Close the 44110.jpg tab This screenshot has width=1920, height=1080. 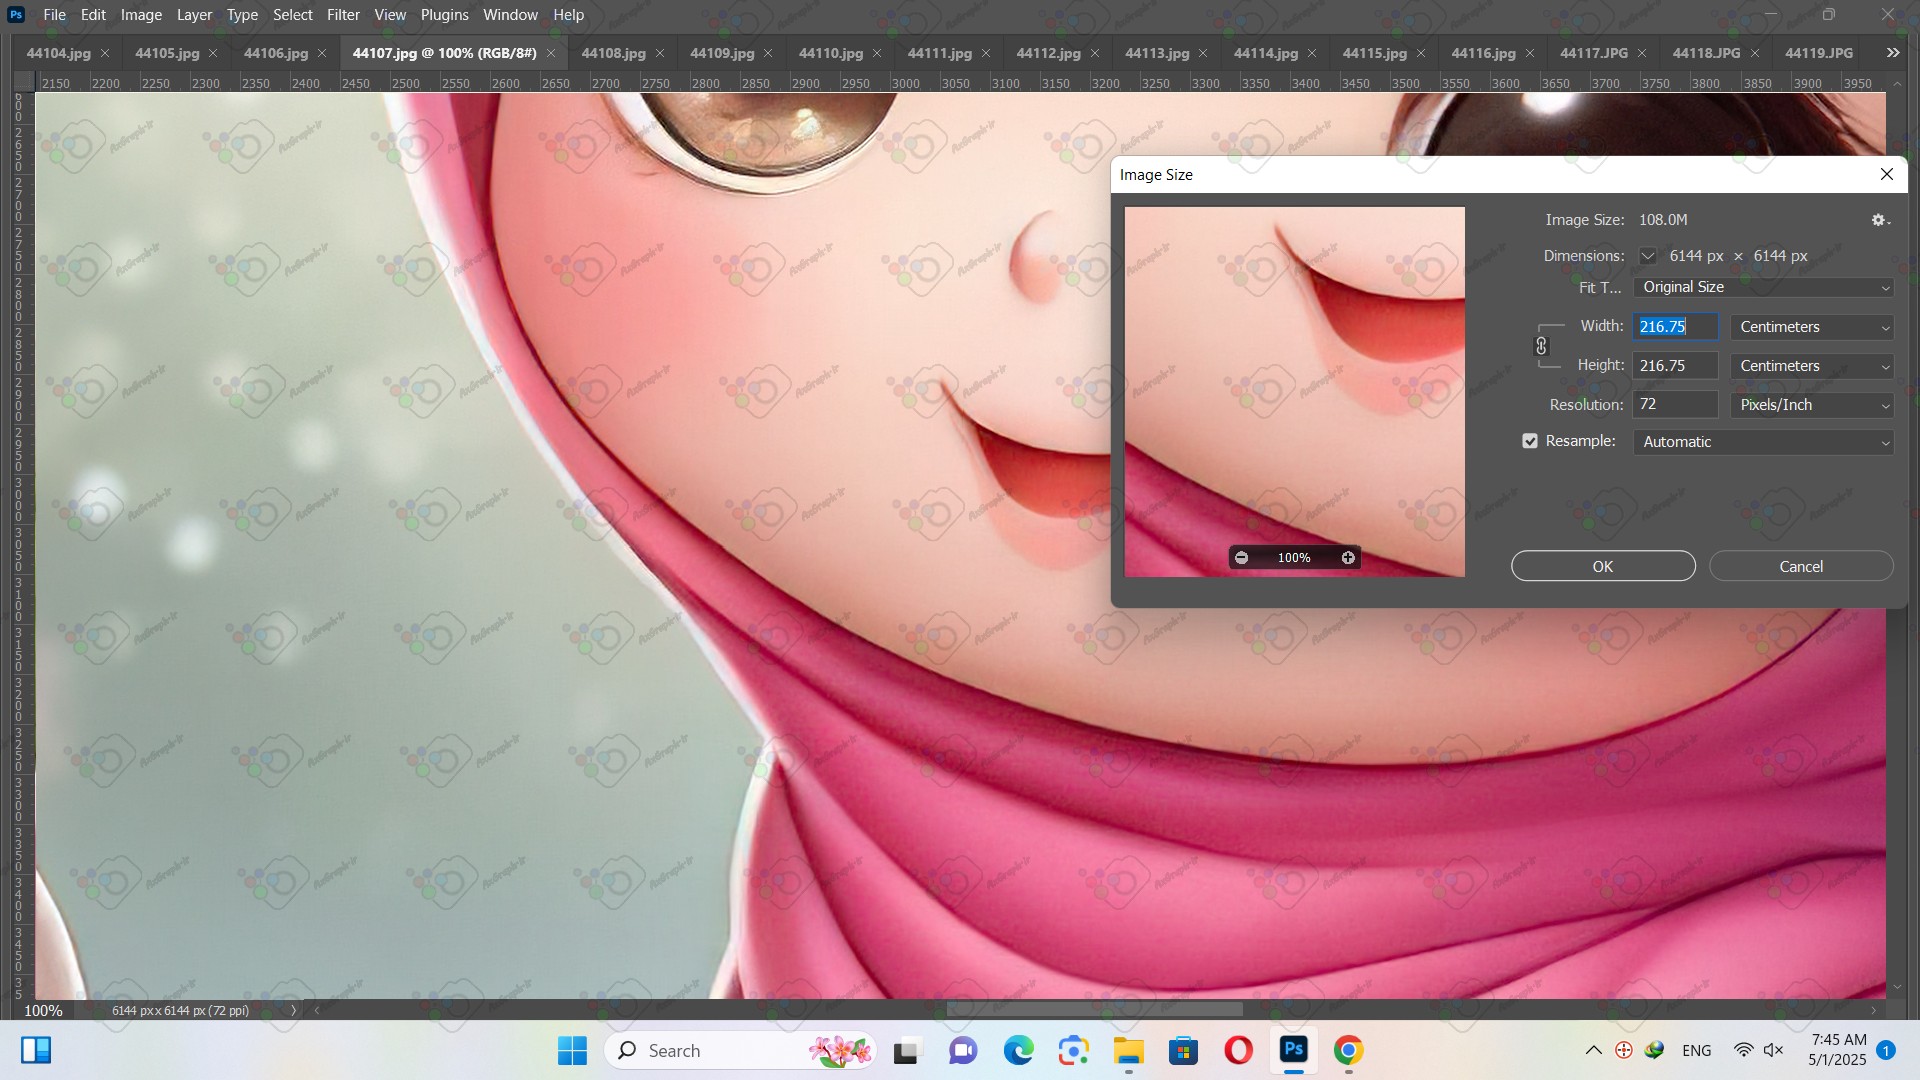coord(878,53)
